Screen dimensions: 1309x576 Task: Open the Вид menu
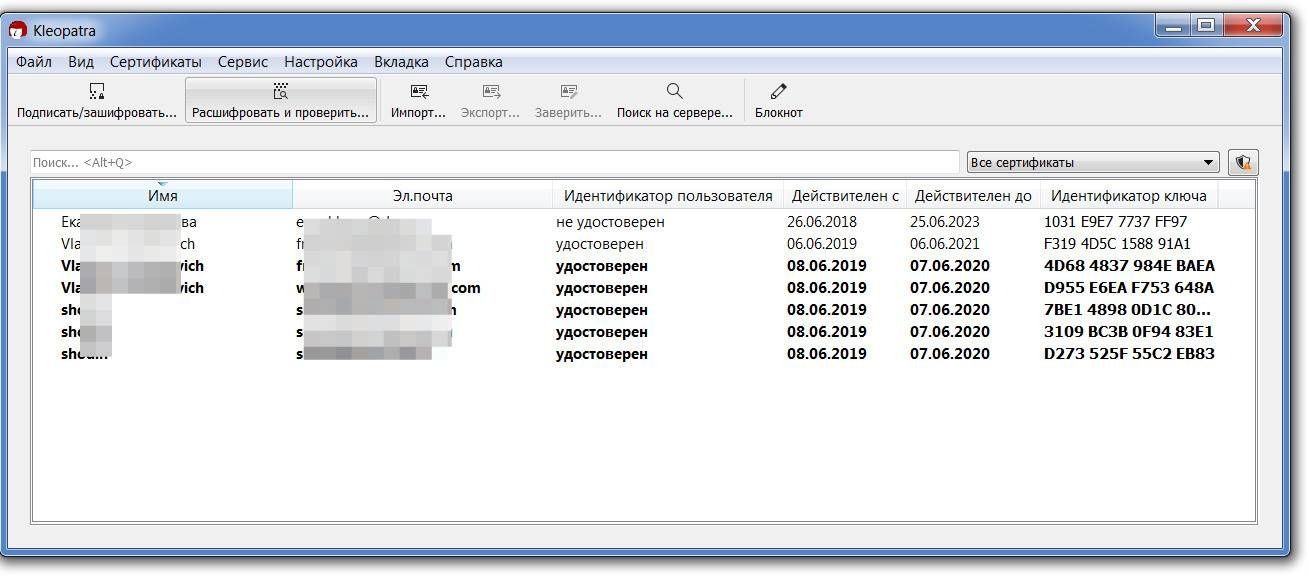81,62
